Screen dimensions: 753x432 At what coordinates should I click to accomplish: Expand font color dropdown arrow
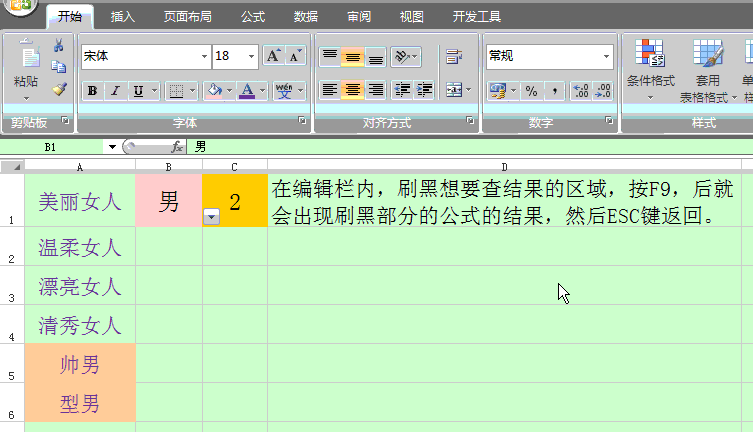[x=262, y=91]
